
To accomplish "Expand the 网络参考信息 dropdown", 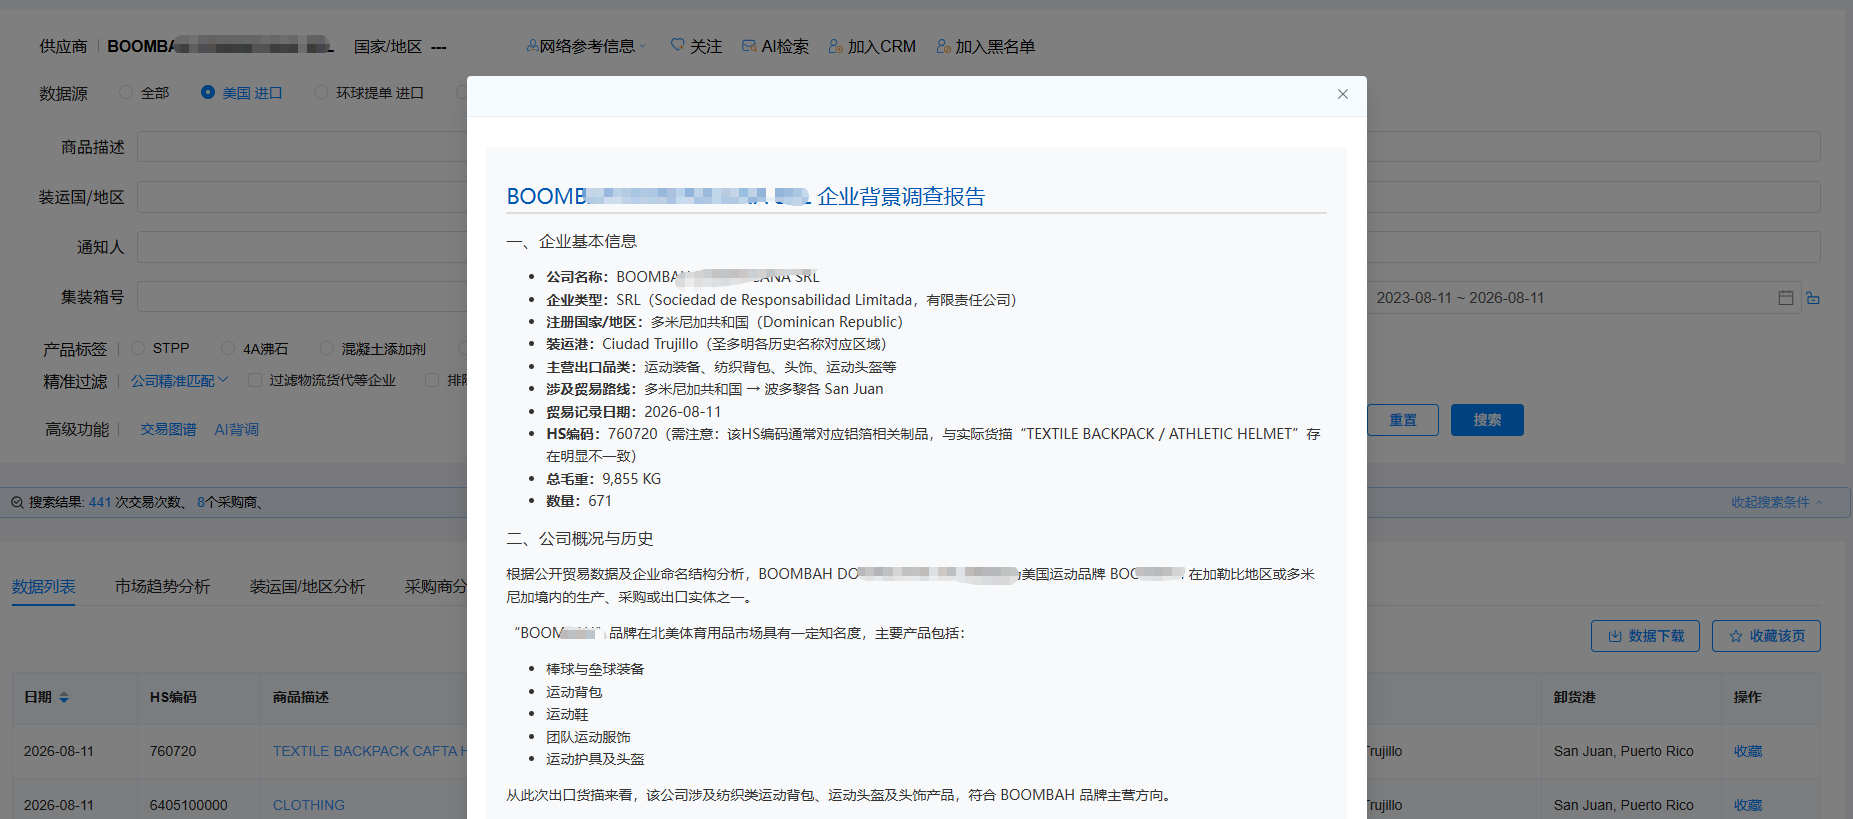I will coord(587,46).
